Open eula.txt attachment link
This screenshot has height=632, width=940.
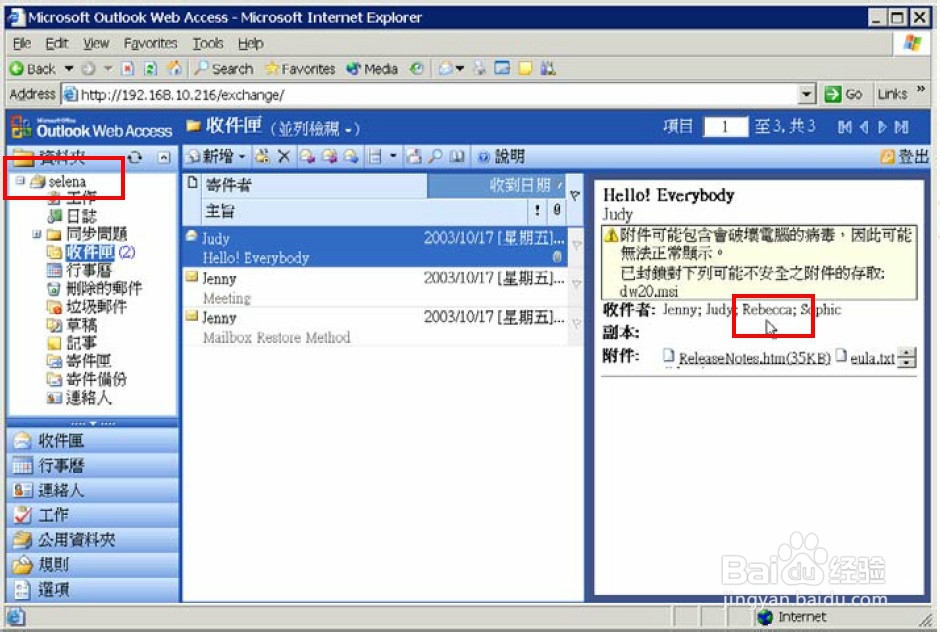click(872, 358)
